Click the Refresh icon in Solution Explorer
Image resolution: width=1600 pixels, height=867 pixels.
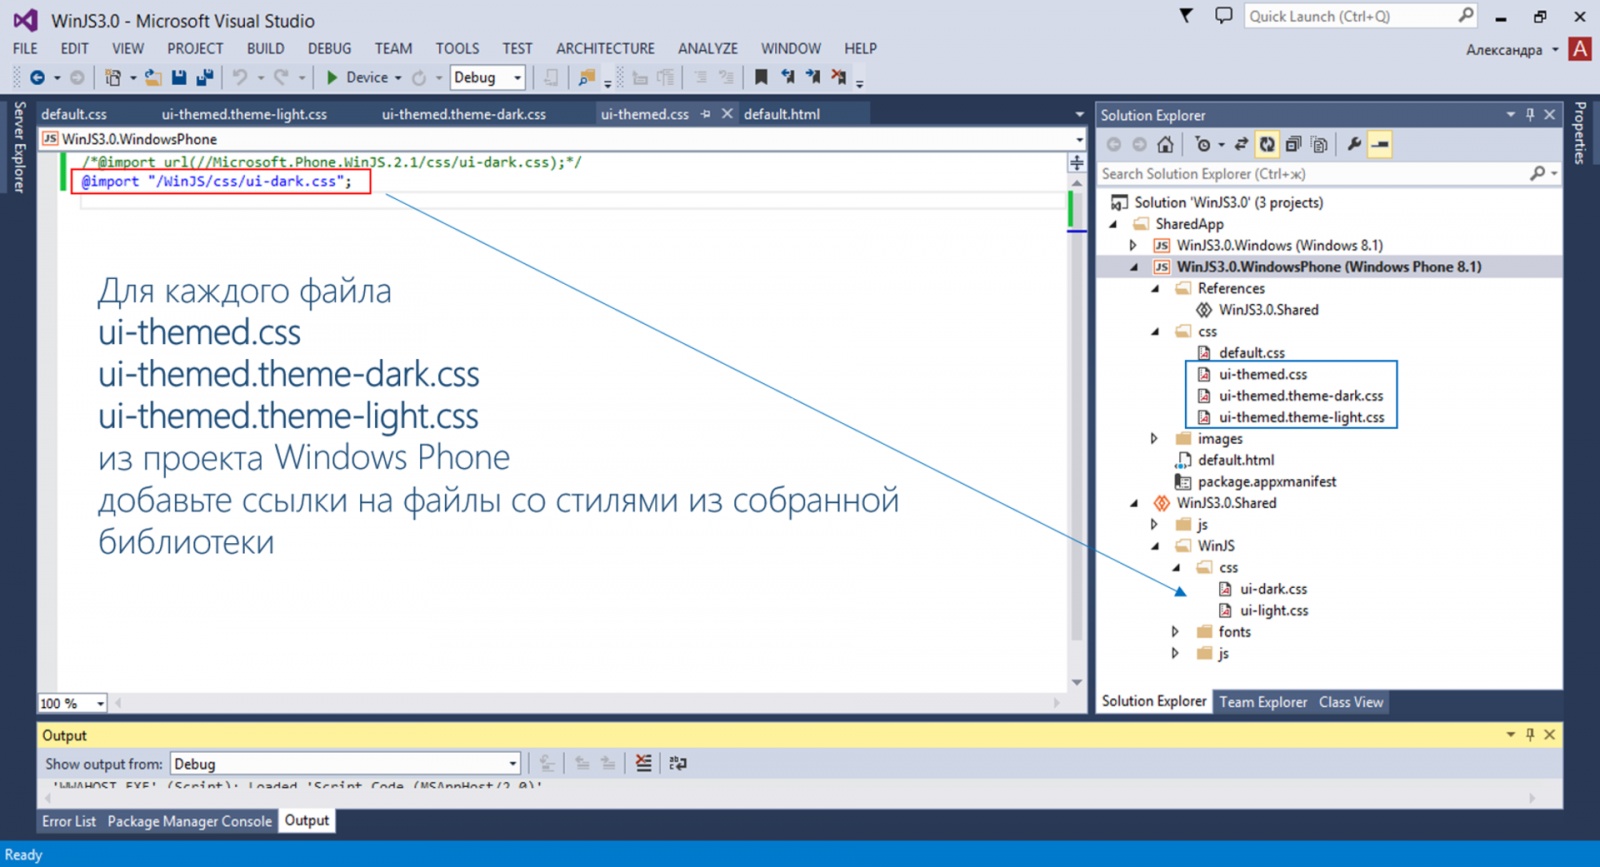click(x=1267, y=145)
